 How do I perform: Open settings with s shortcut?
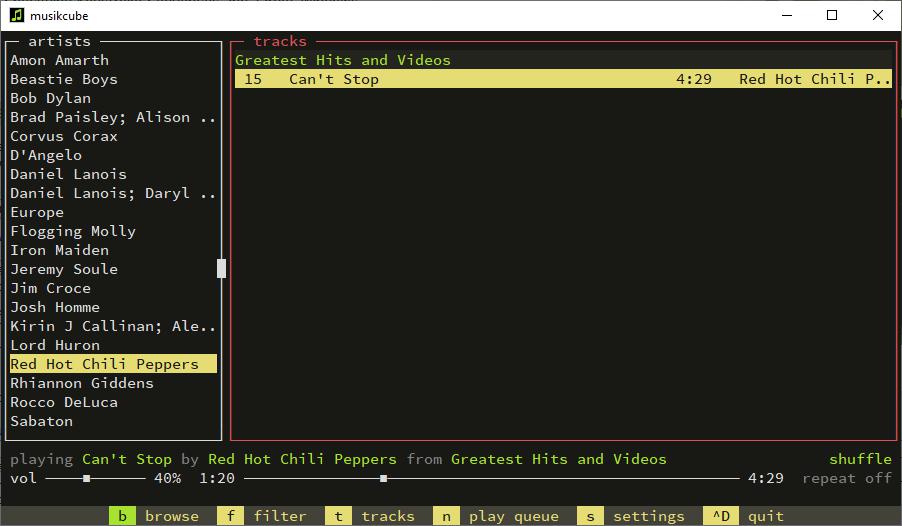point(631,516)
